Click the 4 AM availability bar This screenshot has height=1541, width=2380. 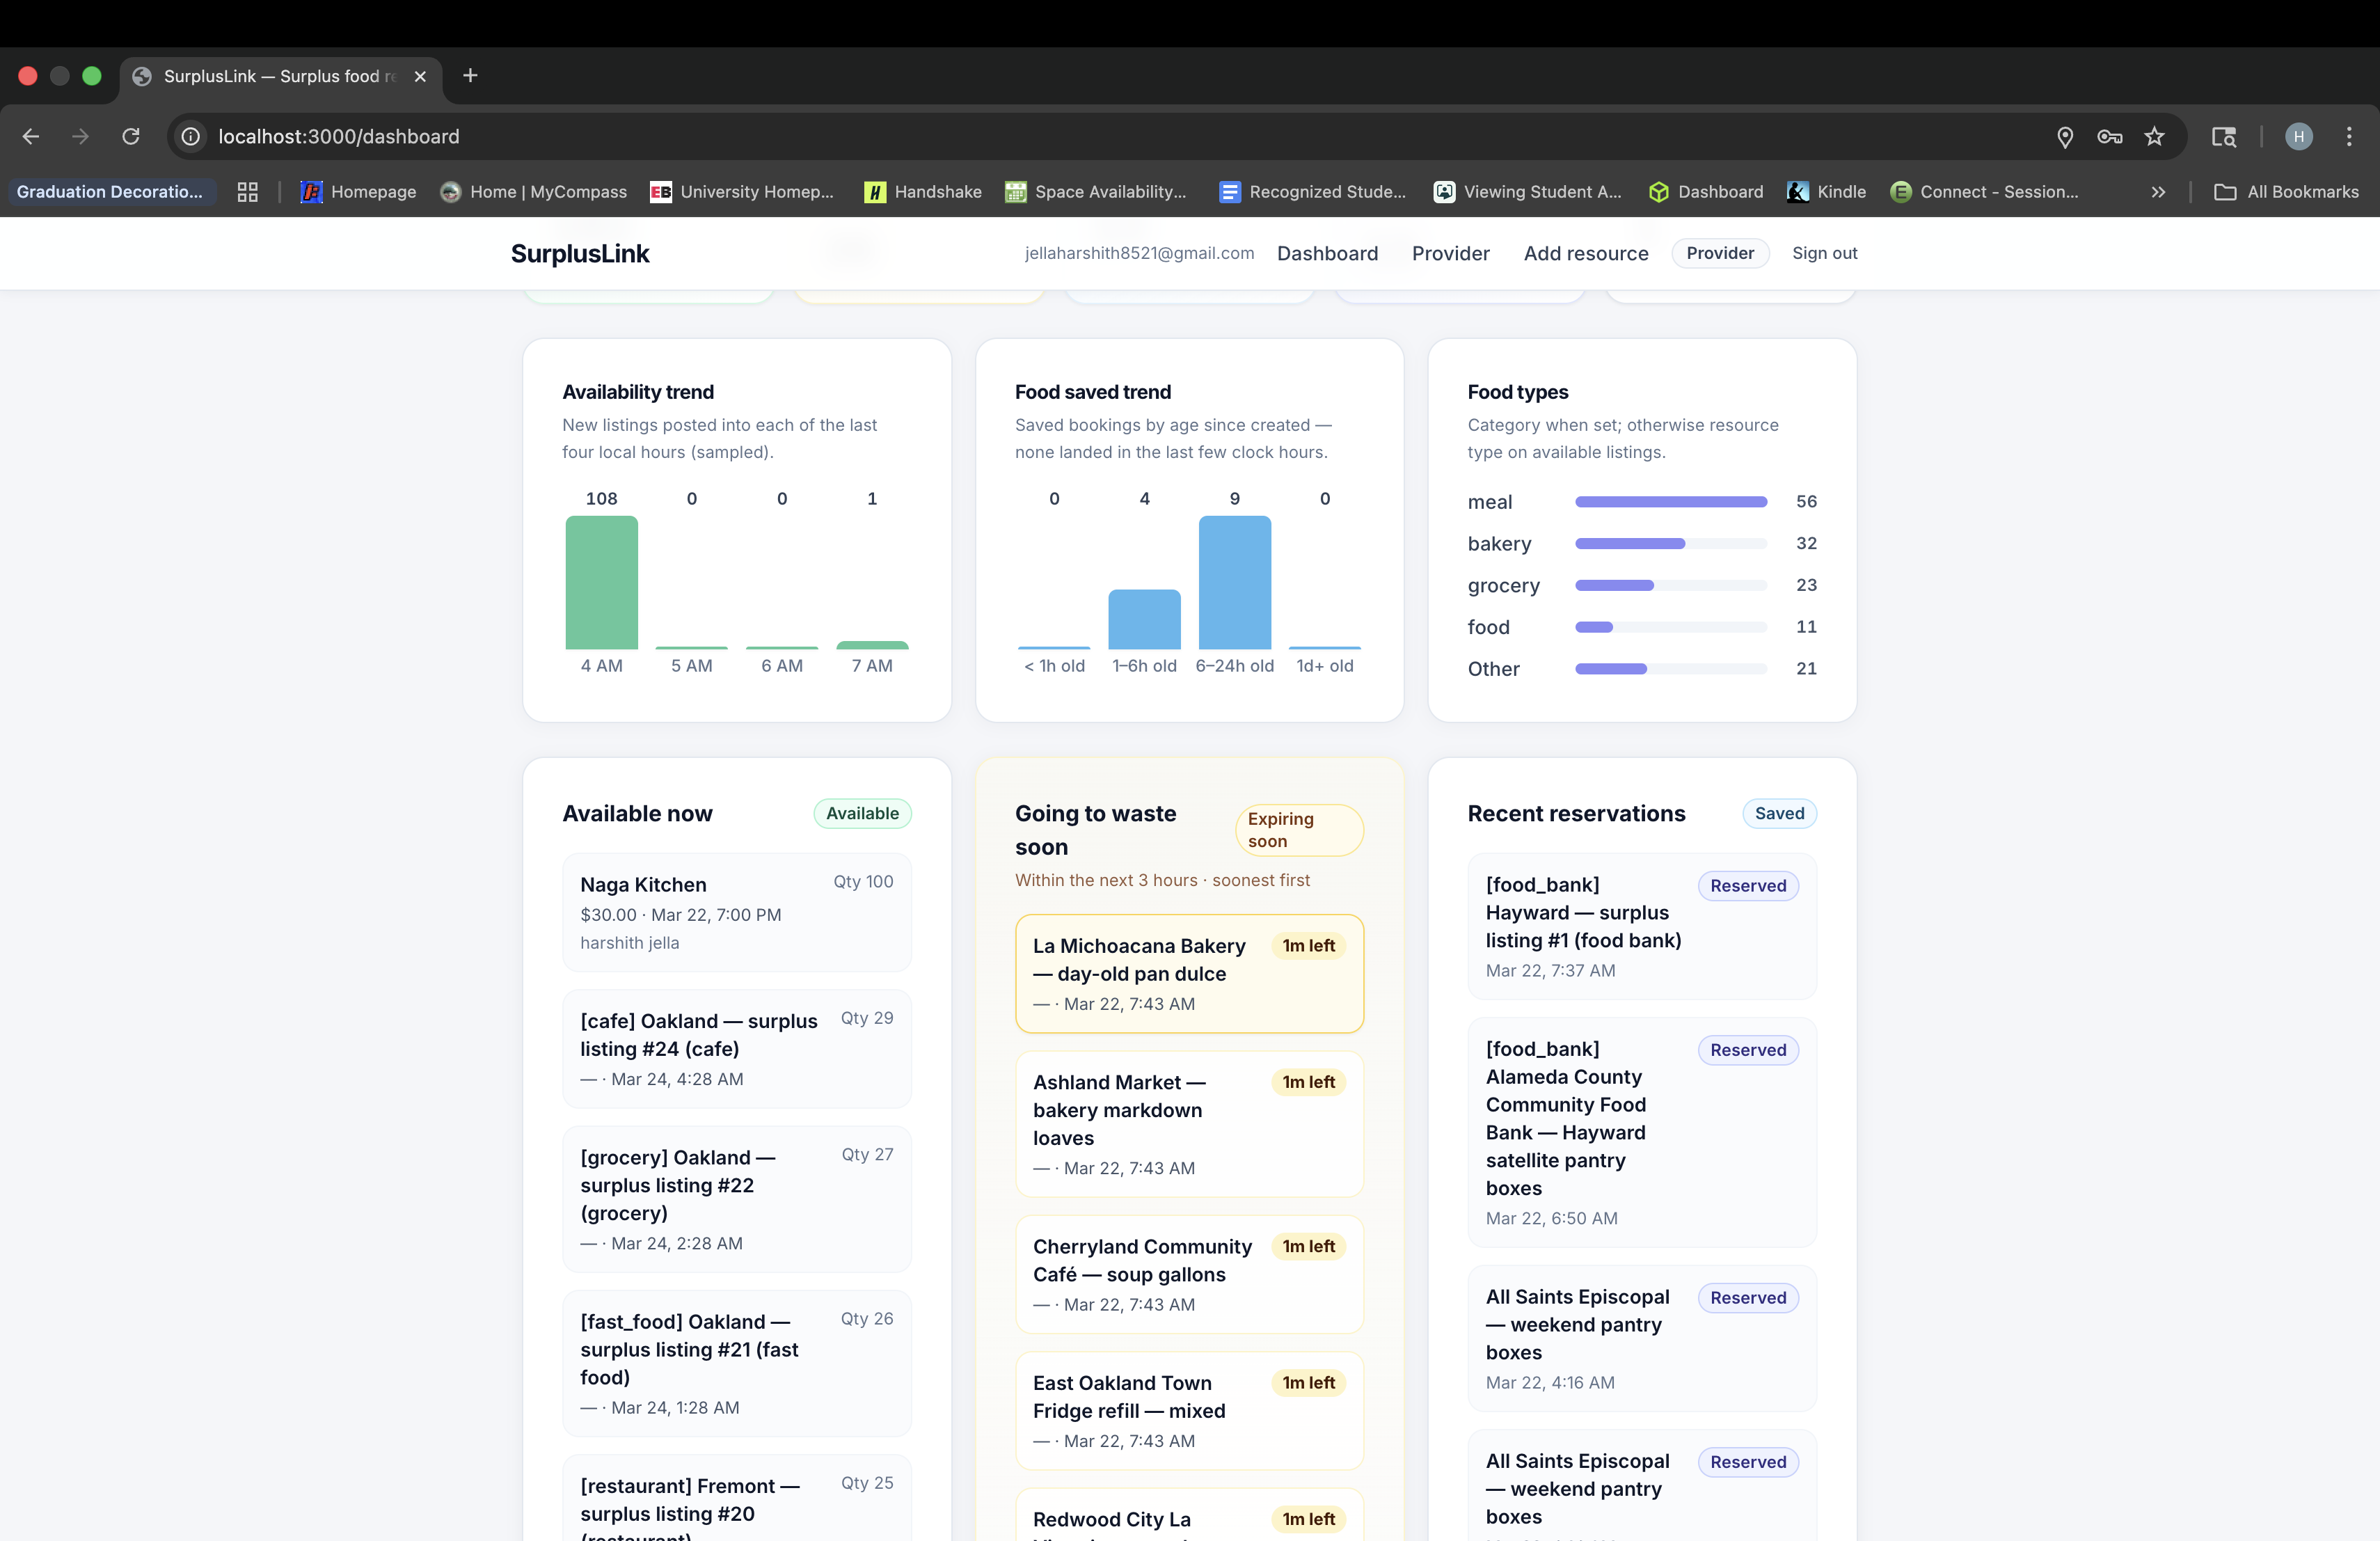tap(601, 582)
